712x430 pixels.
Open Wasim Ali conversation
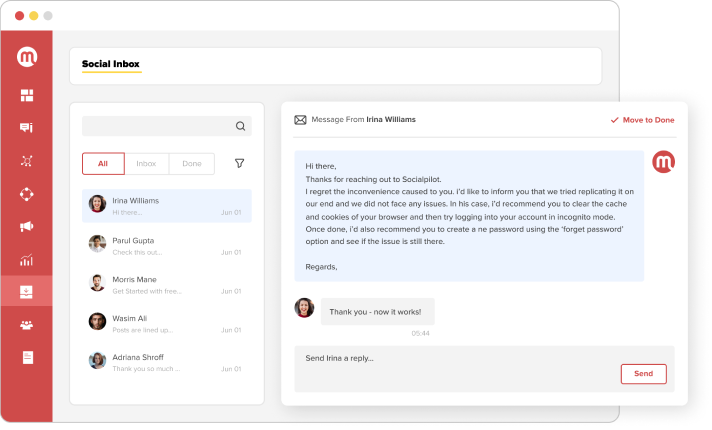(x=167, y=324)
